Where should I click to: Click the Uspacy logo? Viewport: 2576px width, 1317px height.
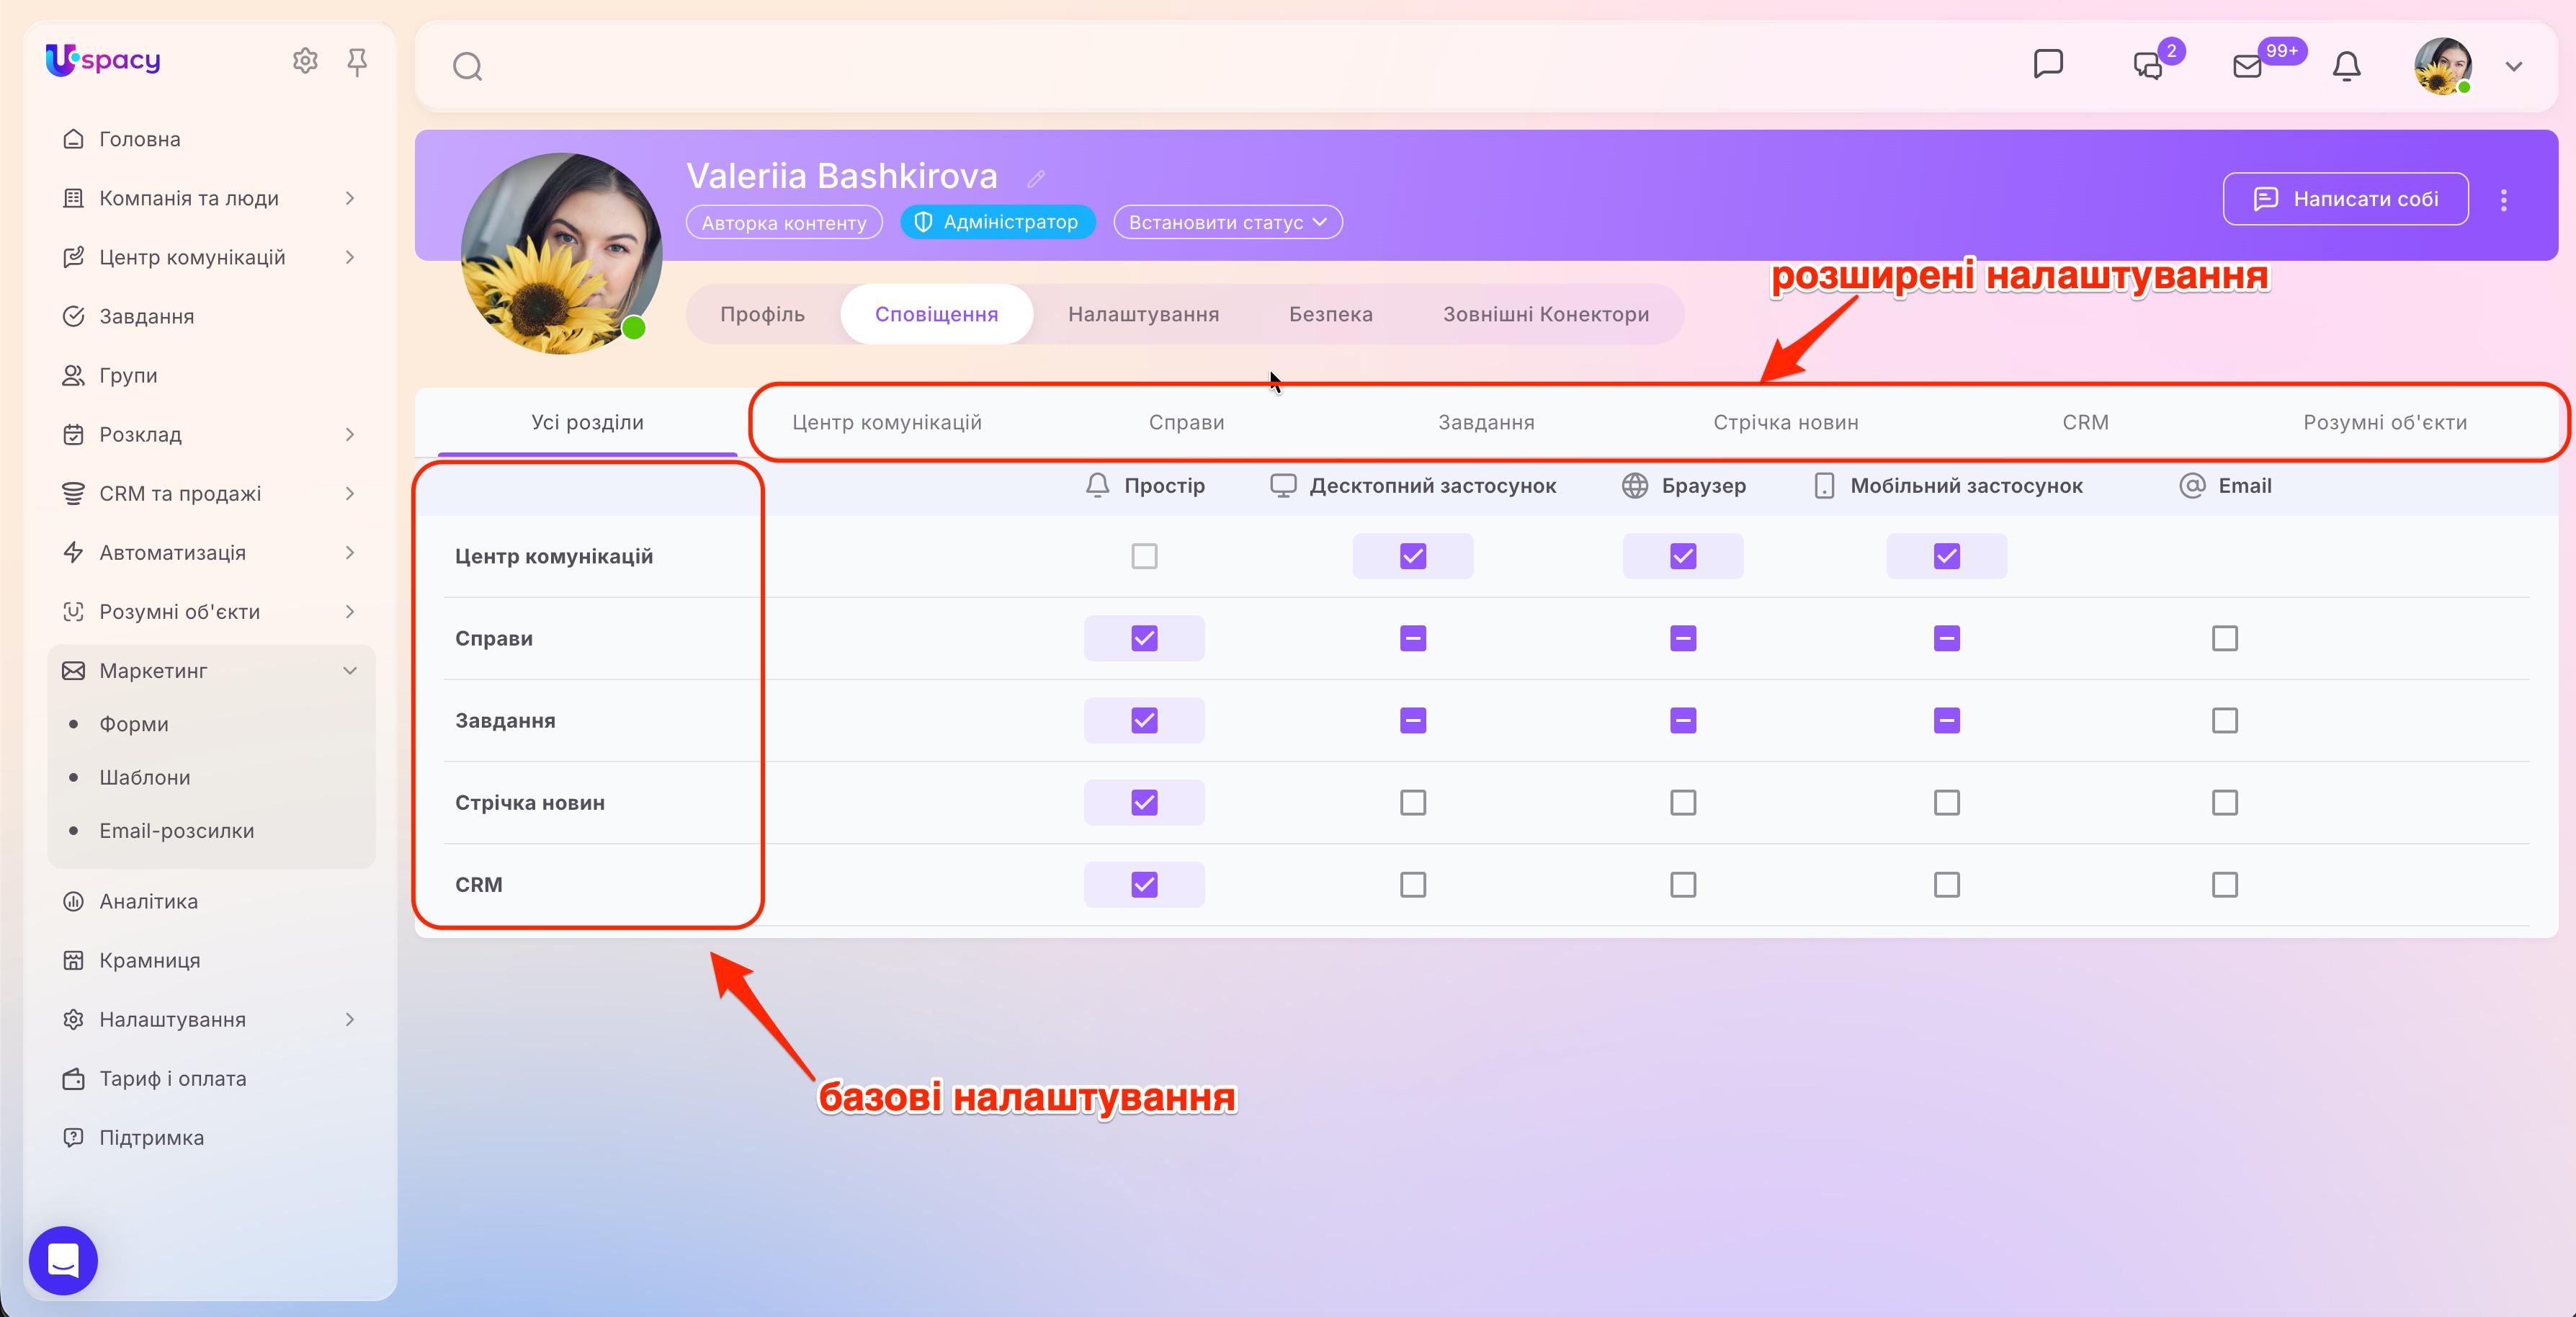103,60
